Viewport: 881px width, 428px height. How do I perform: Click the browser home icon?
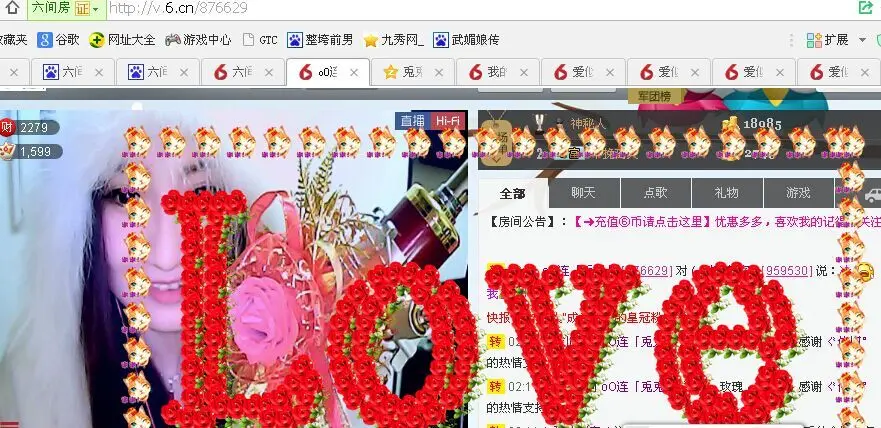pos(12,8)
